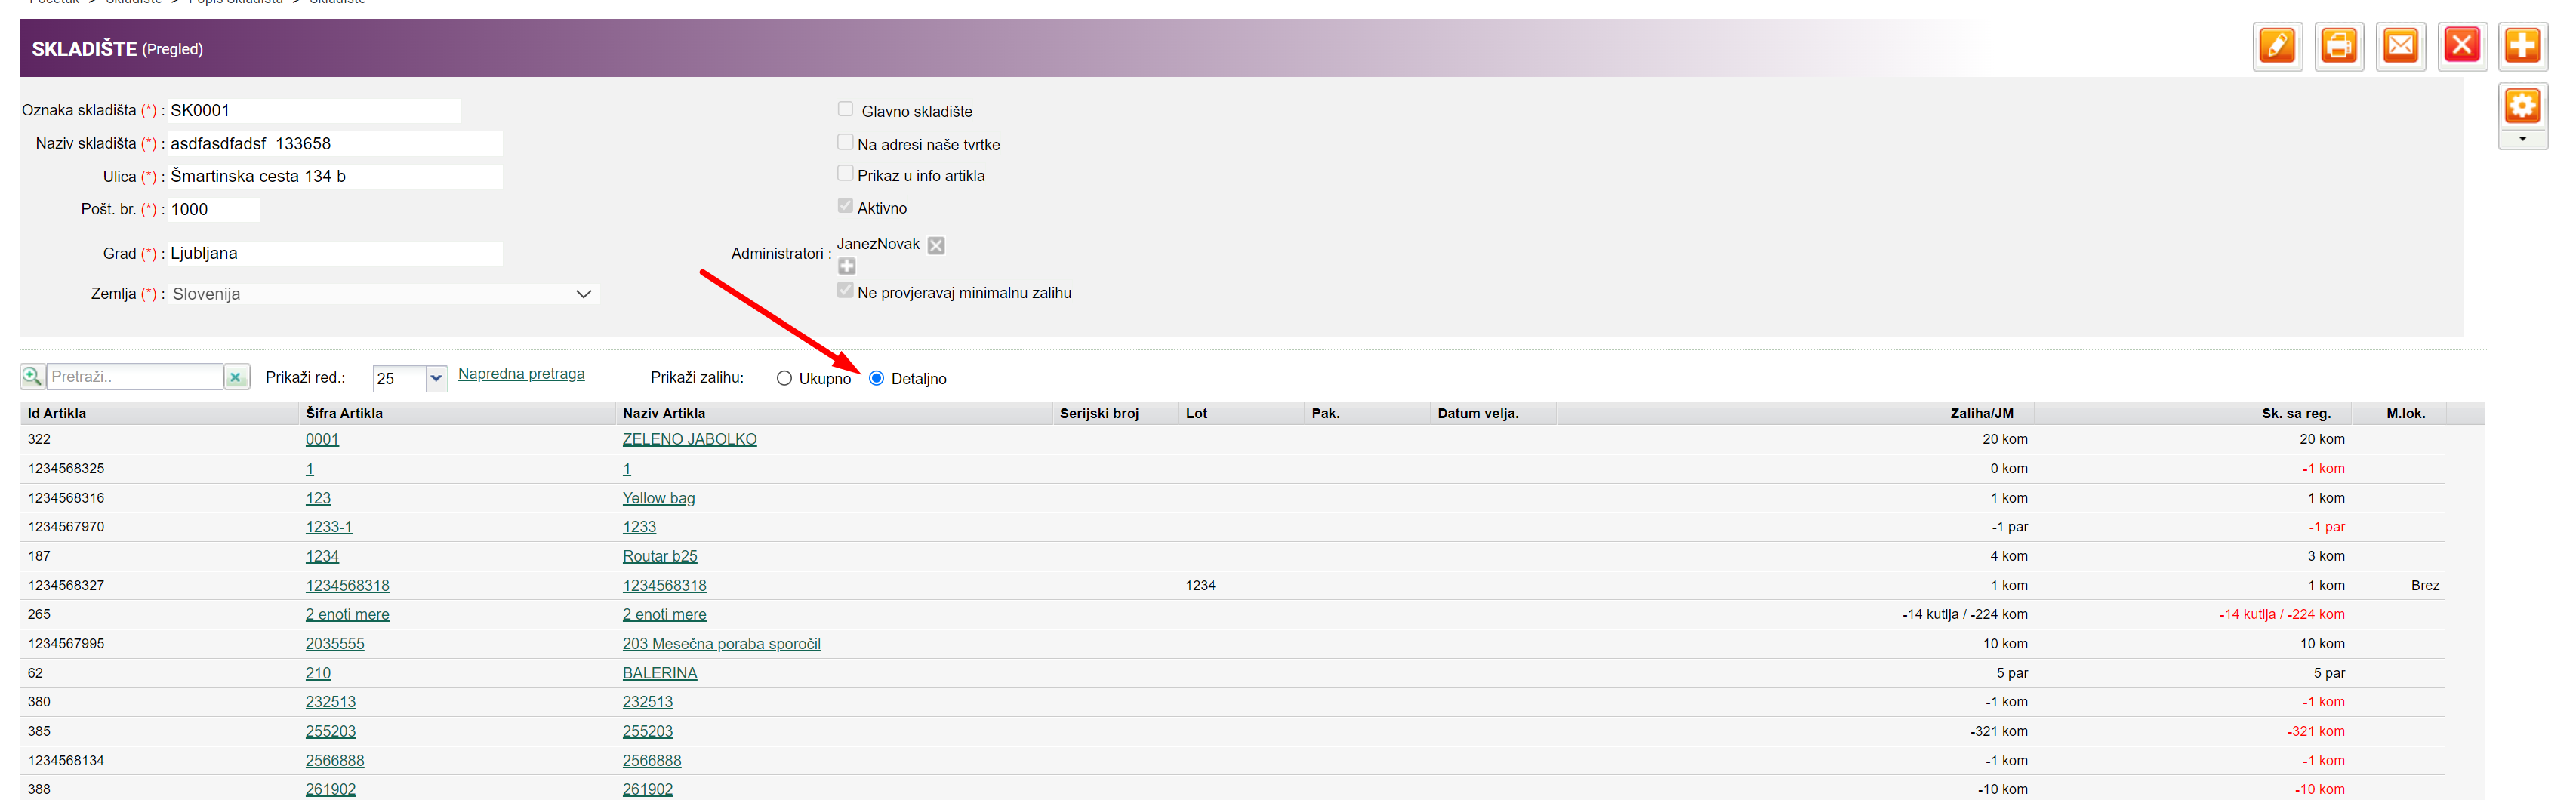
Task: Toggle Prikaz u info artikla checkbox
Action: click(846, 173)
